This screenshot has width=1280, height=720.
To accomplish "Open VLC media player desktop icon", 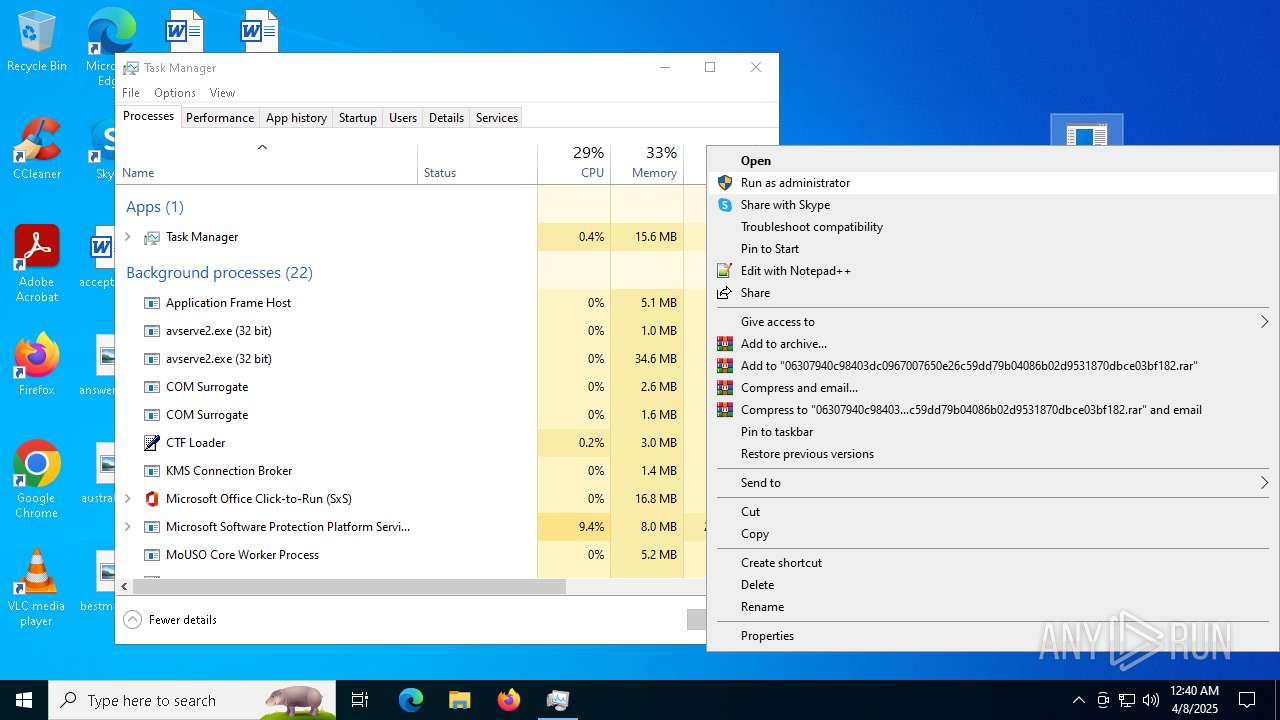I will point(36,588).
